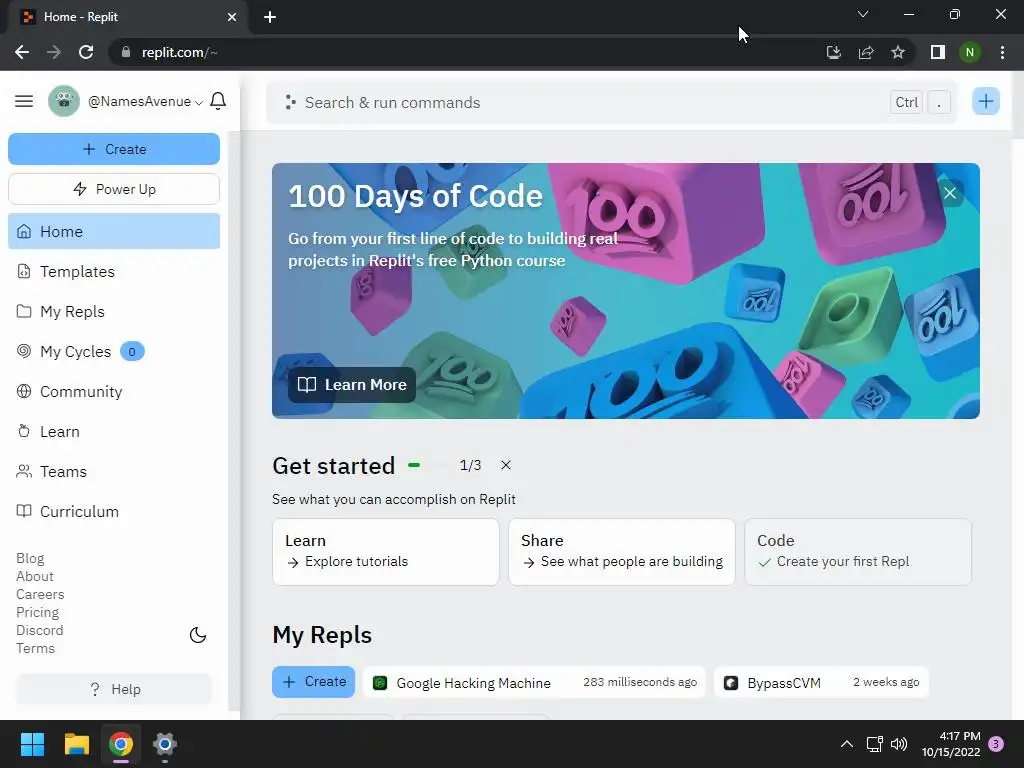
Task: Open the notification count badge on the taskbar
Action: 996,744
